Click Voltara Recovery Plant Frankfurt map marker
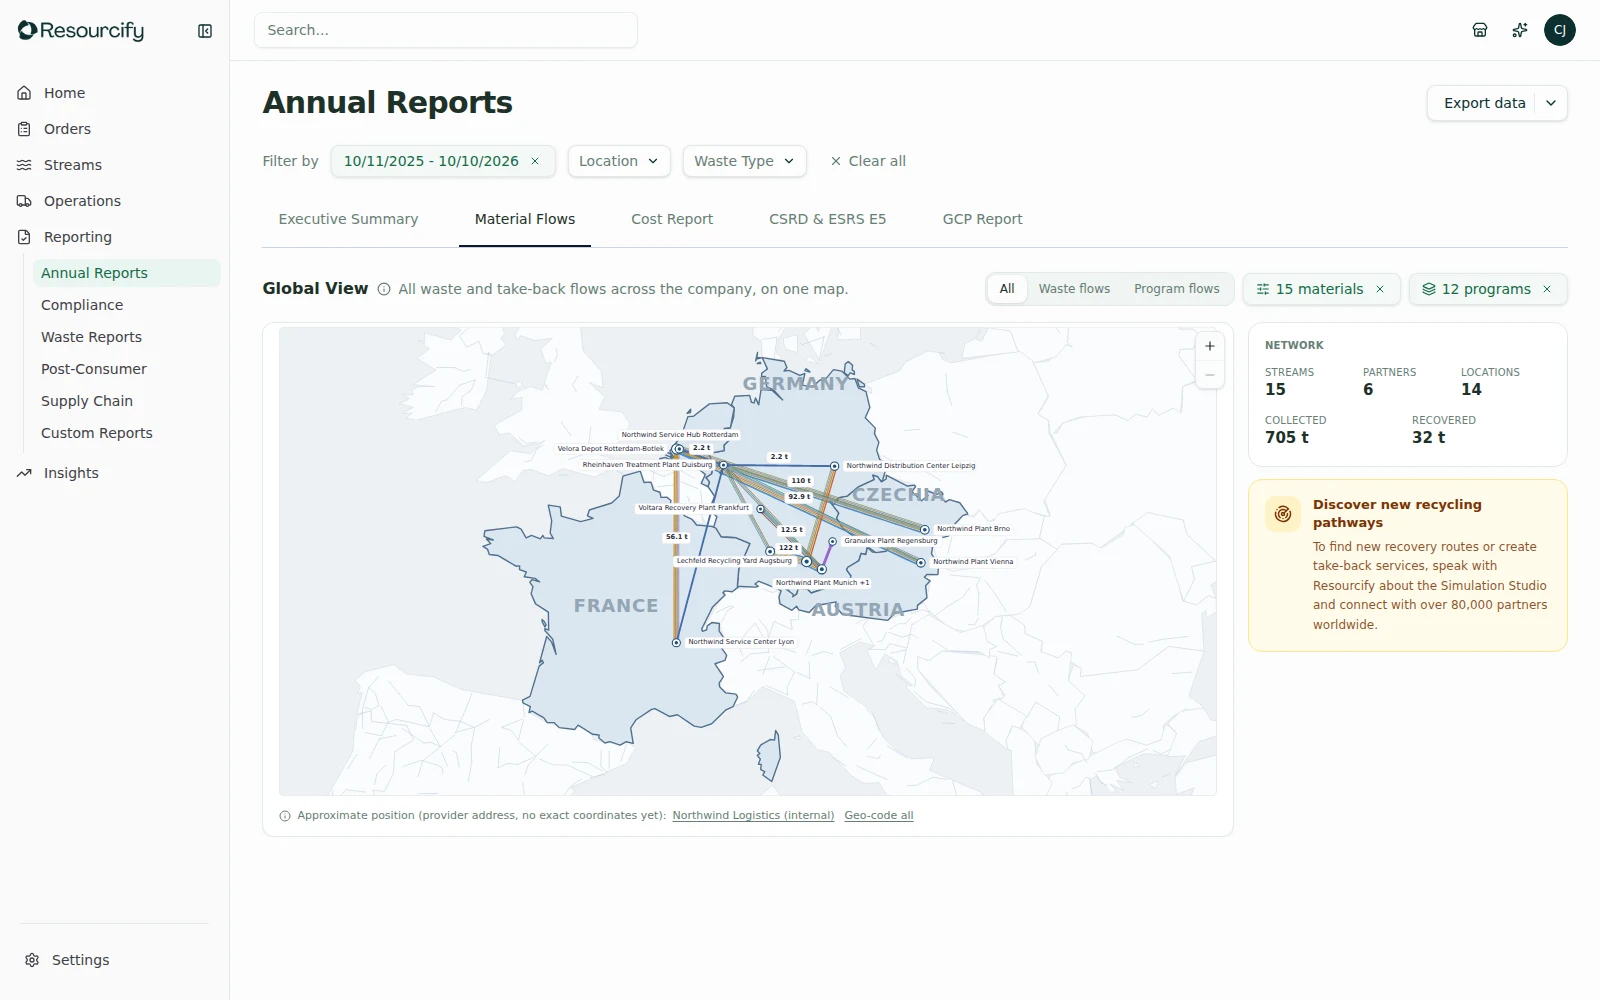 (760, 509)
